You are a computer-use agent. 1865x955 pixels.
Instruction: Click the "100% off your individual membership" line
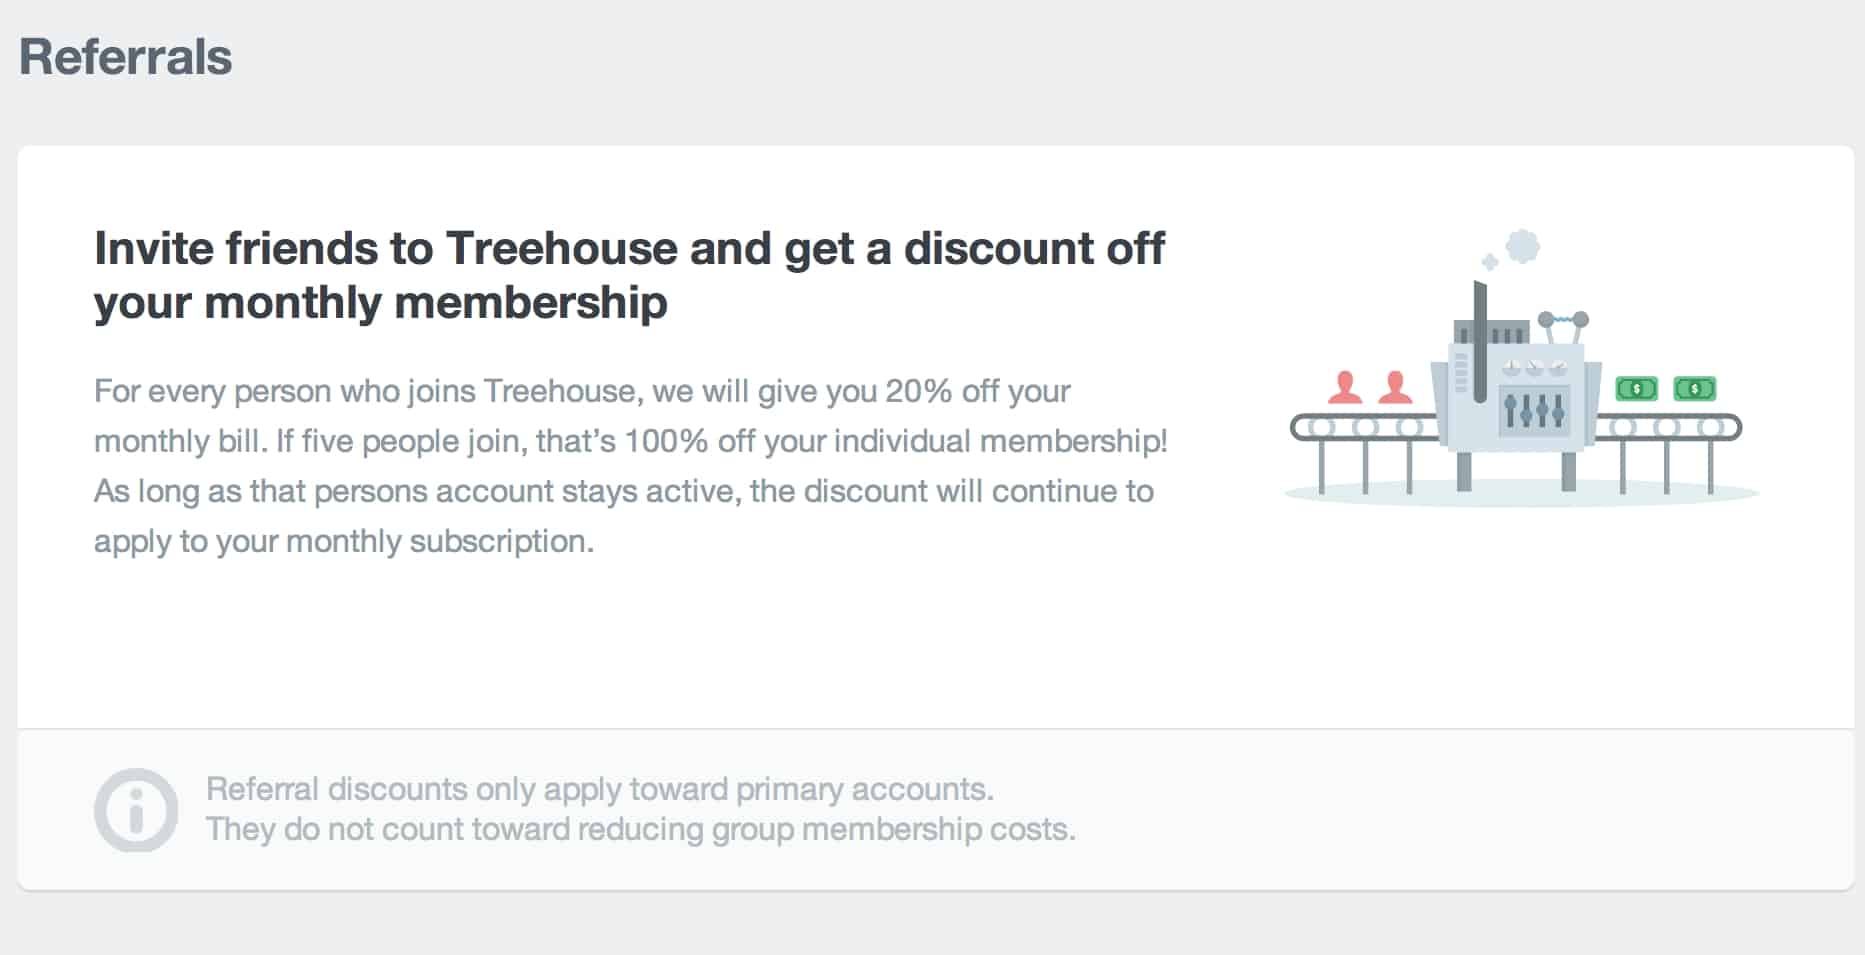coord(630,441)
